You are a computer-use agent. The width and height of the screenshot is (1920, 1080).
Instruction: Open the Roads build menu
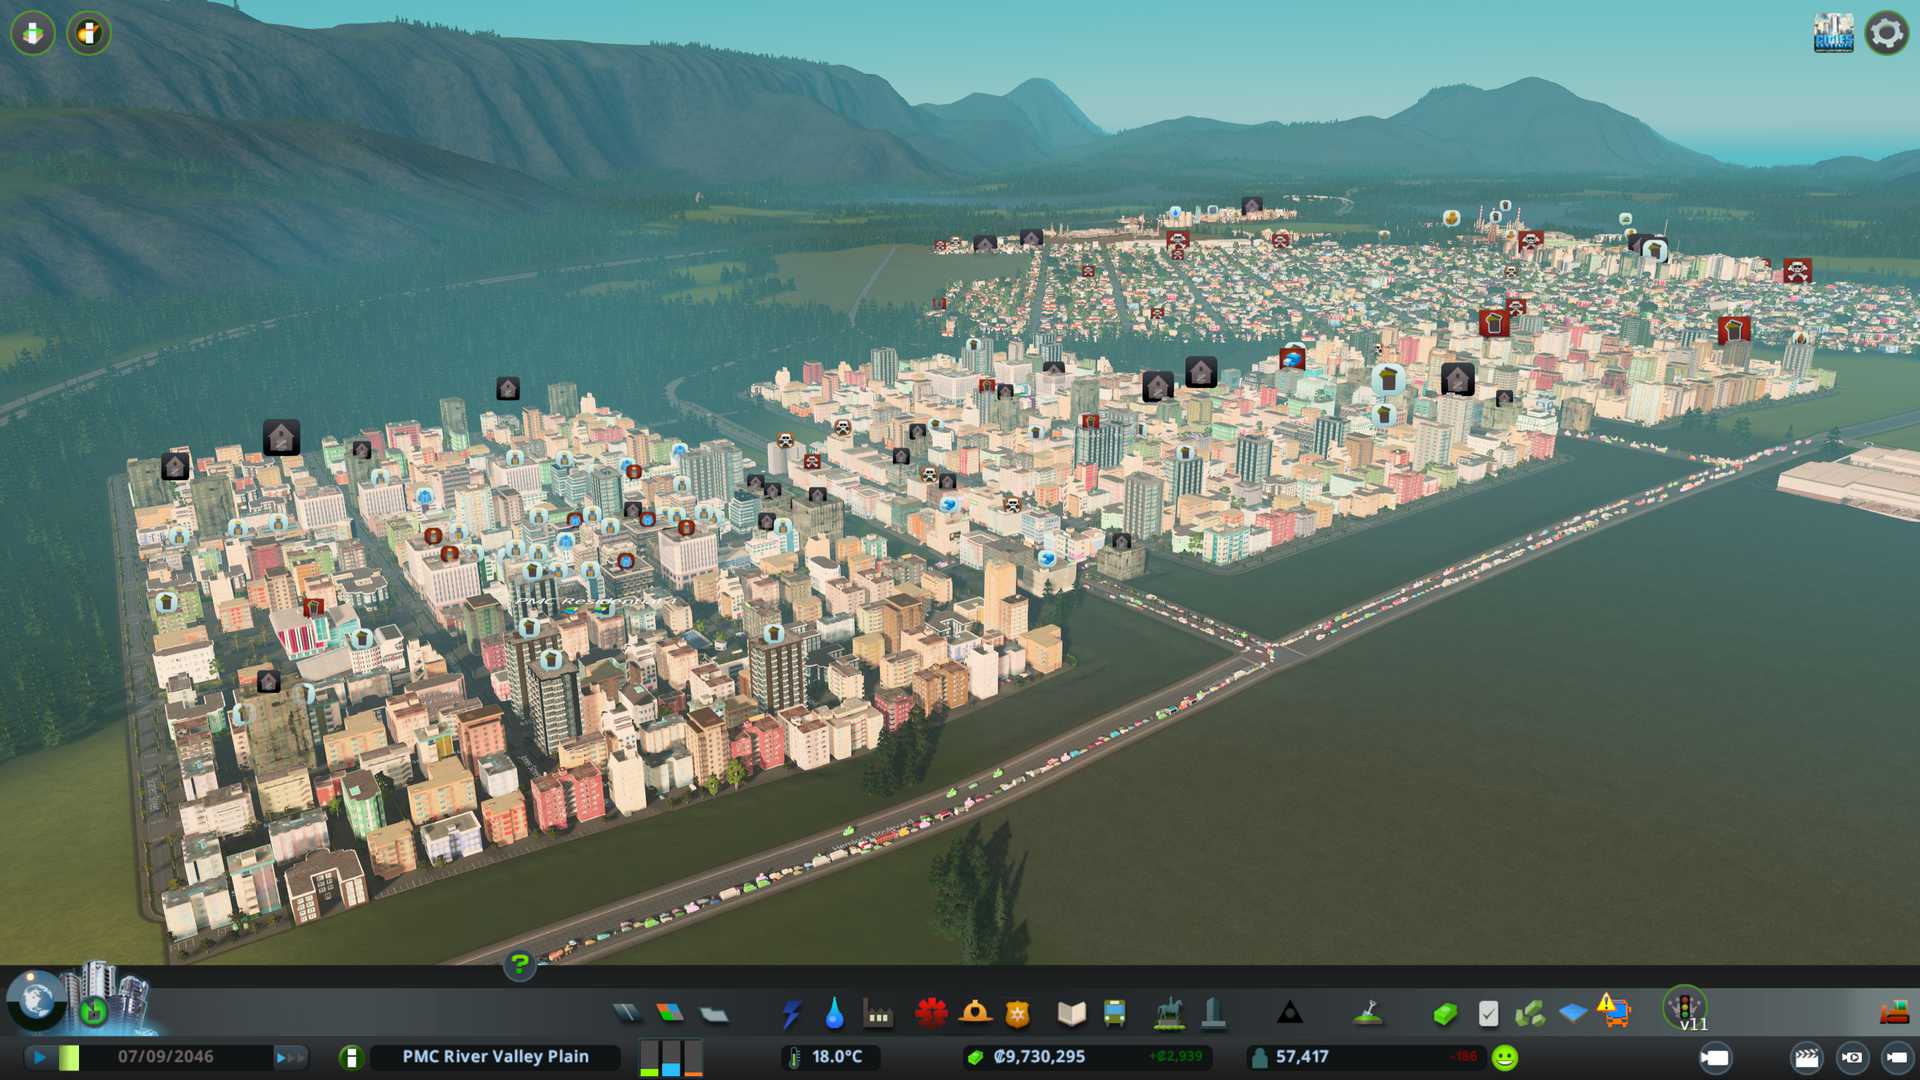tap(627, 1014)
